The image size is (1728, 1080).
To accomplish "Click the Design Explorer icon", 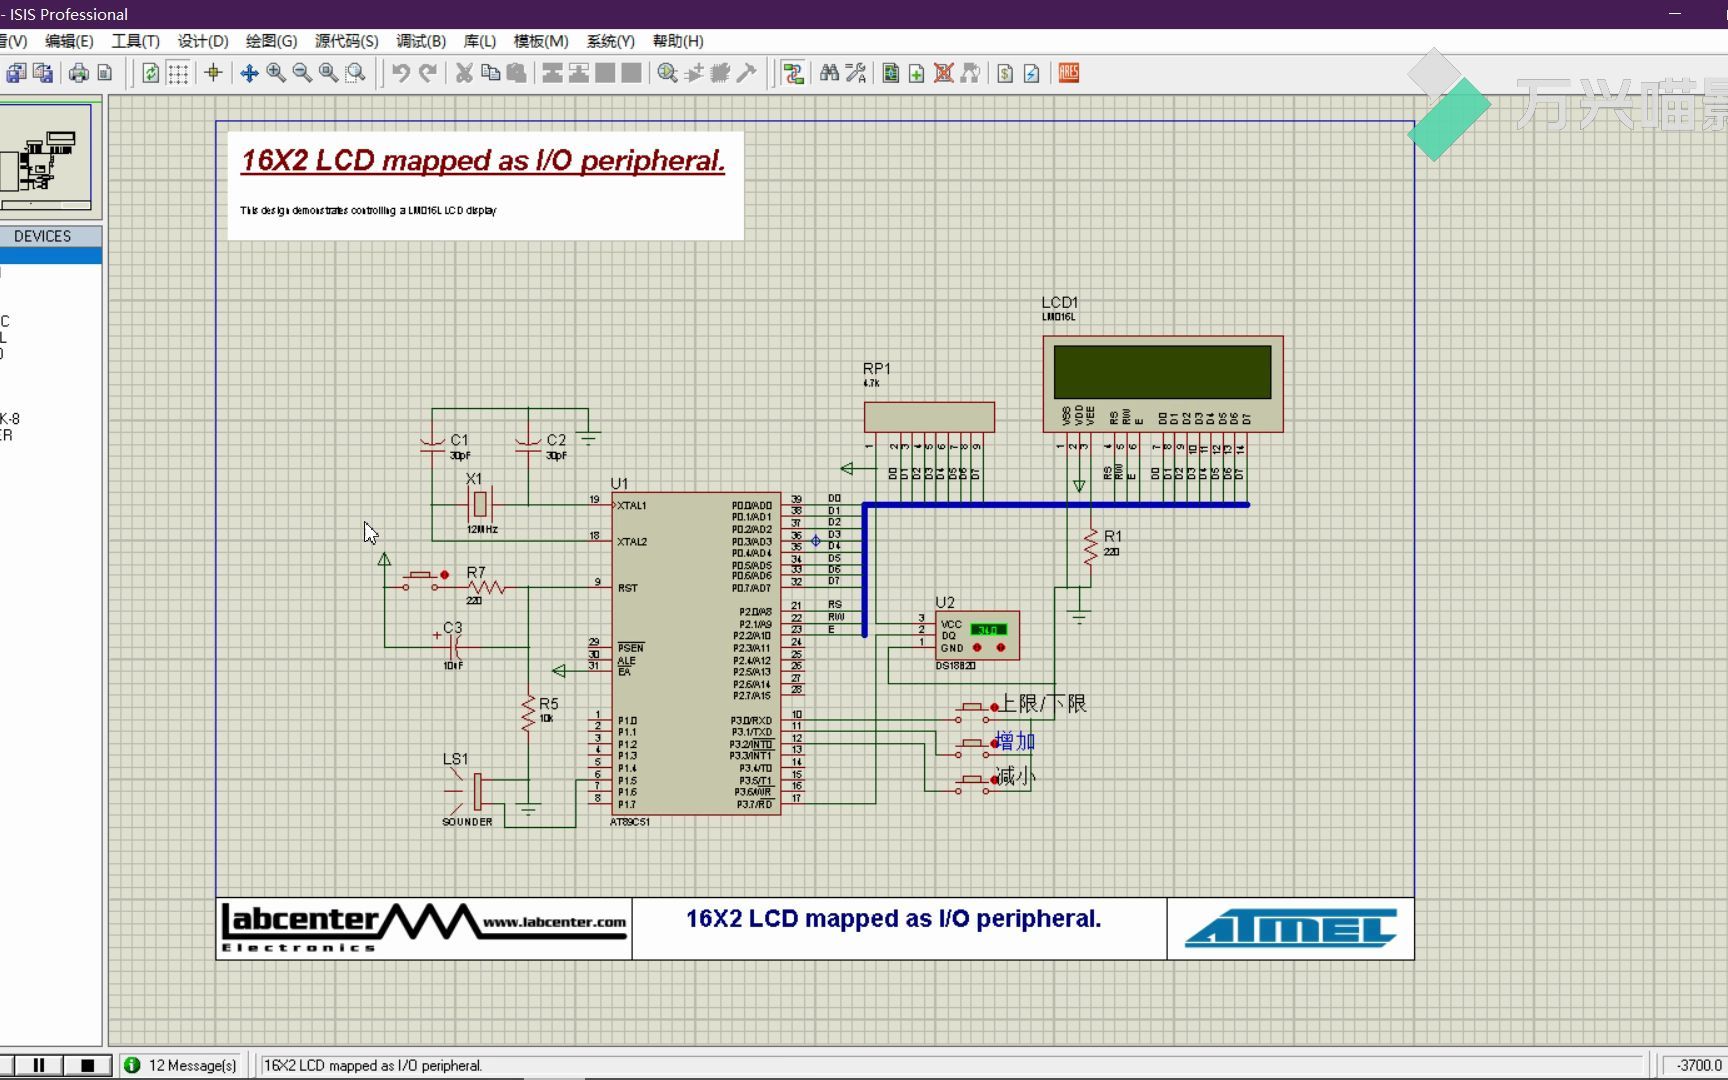I will (x=890, y=73).
